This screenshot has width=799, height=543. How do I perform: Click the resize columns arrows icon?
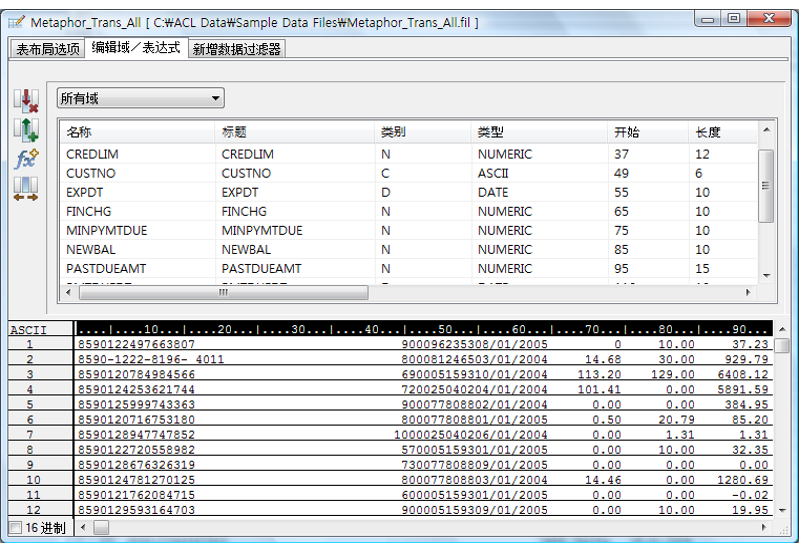point(26,188)
